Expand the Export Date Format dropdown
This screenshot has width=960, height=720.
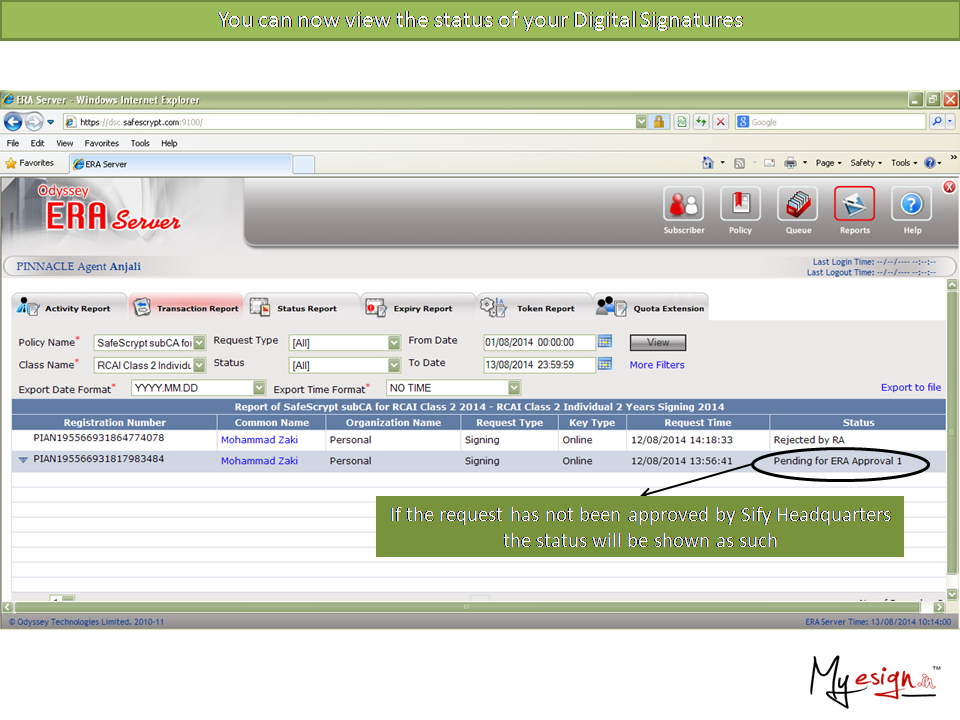(x=259, y=388)
